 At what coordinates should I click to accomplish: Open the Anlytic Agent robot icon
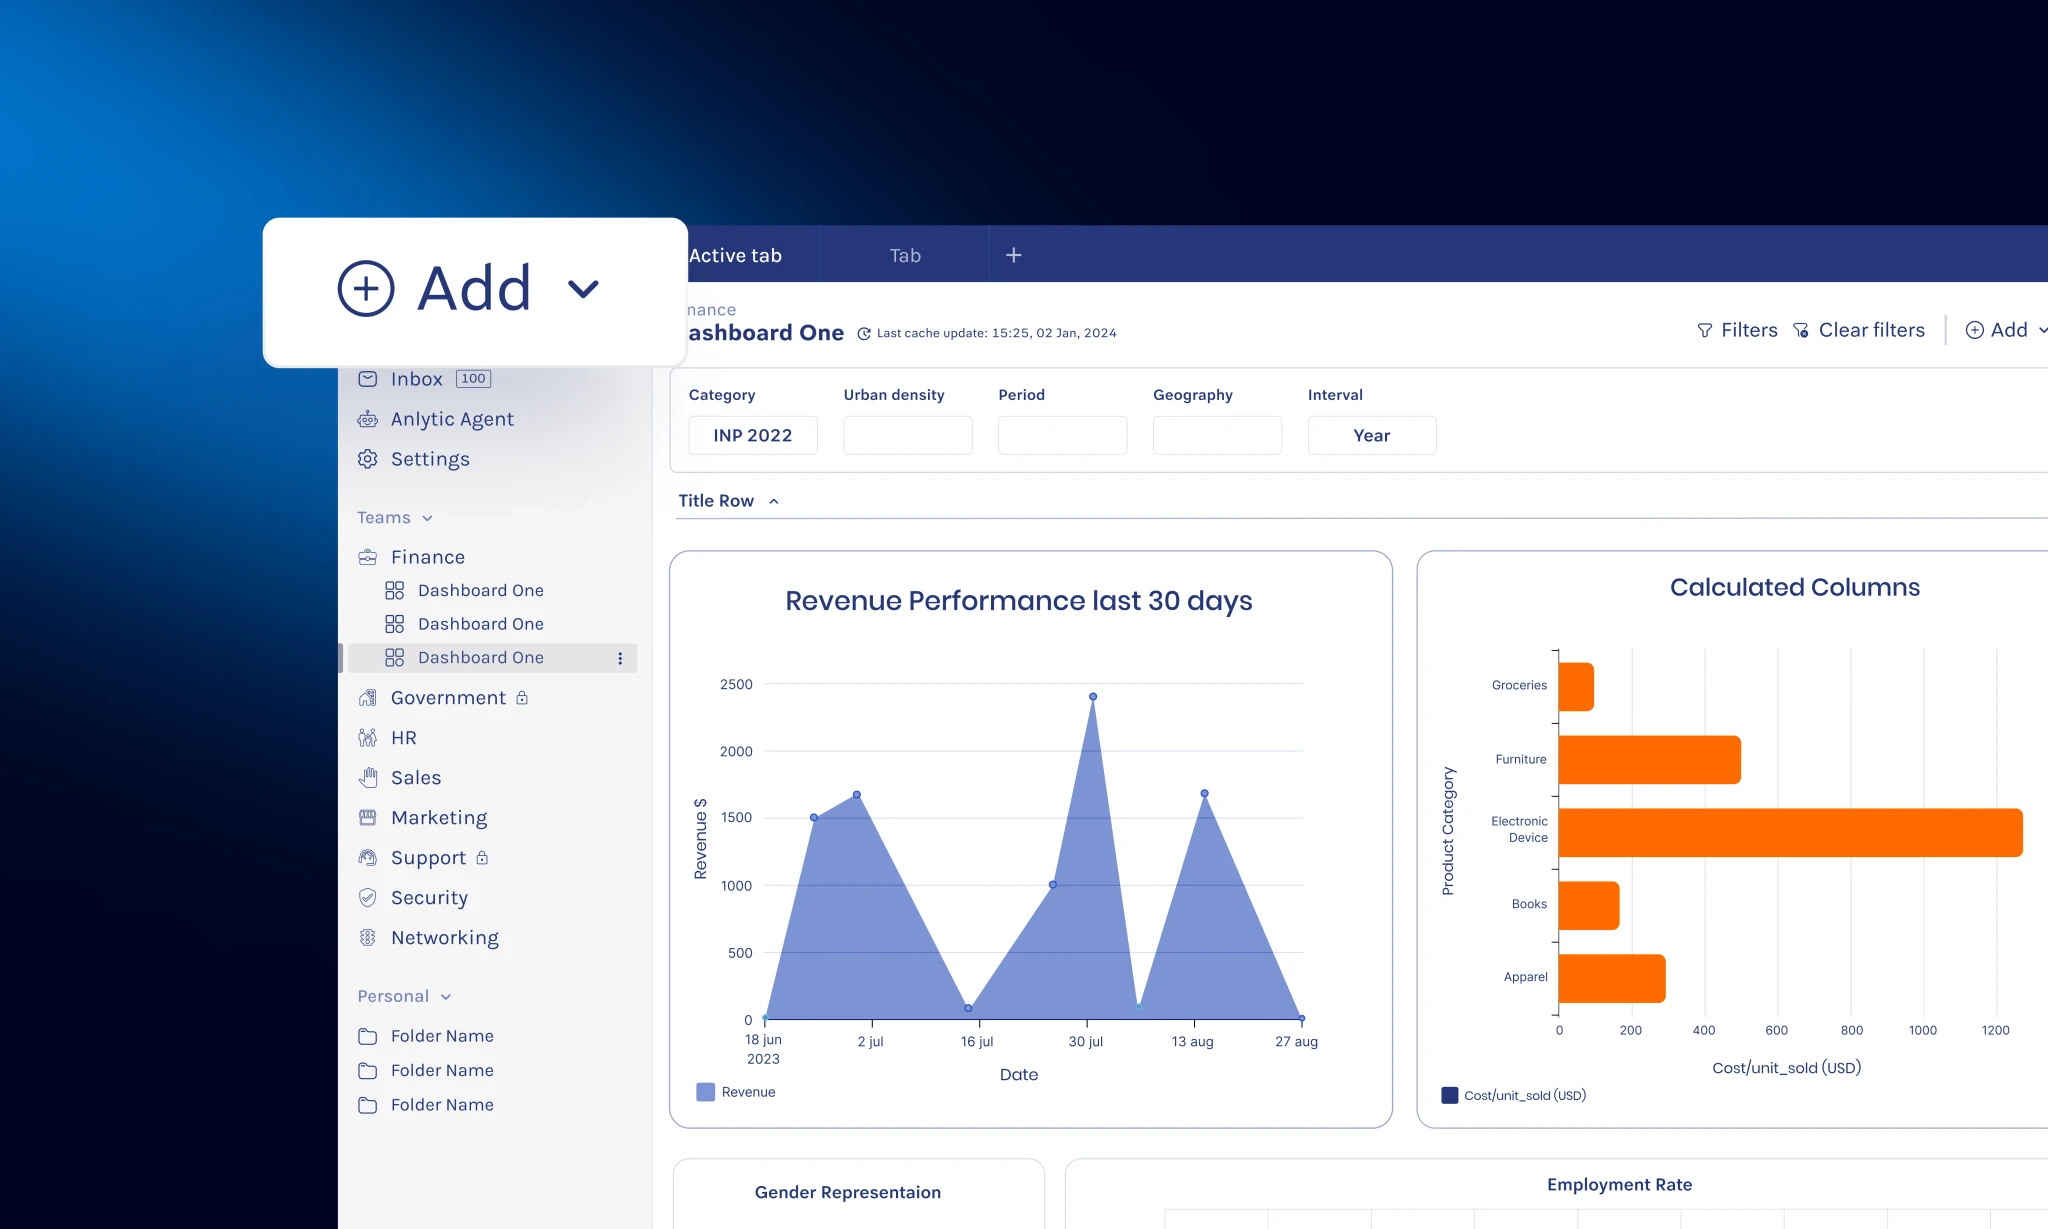point(368,419)
